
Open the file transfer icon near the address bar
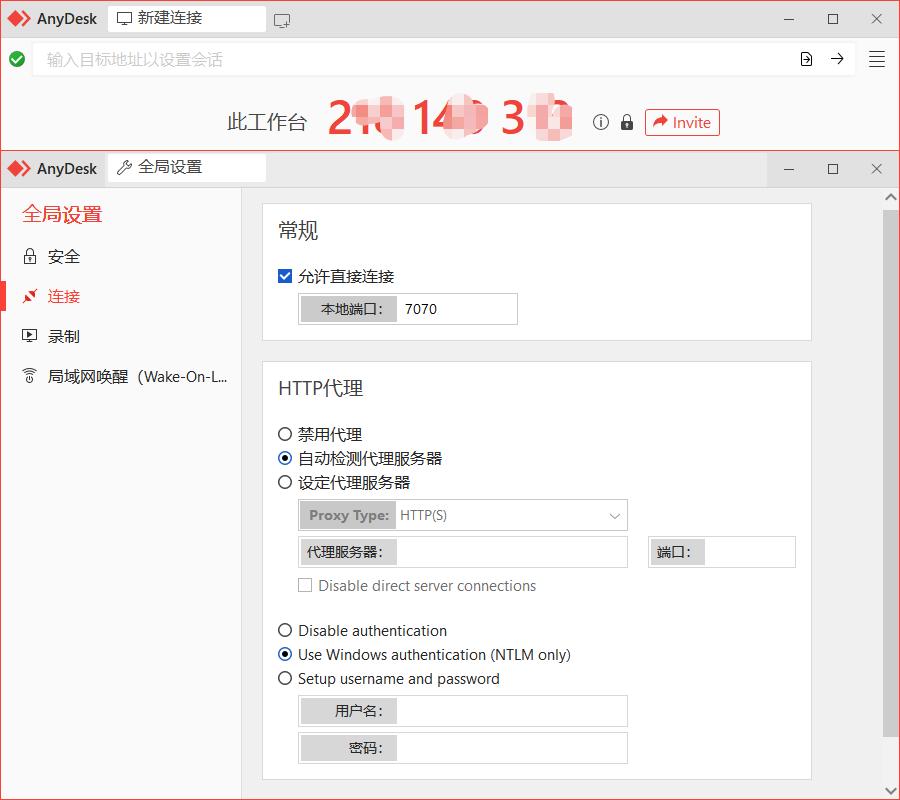(x=806, y=59)
